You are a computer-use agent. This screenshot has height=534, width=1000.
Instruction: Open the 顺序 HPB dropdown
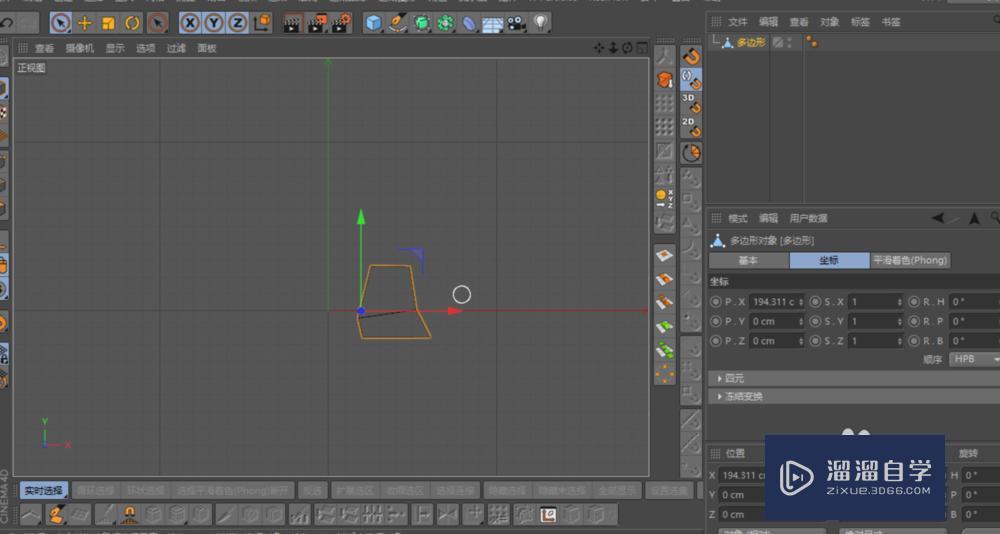coord(974,359)
